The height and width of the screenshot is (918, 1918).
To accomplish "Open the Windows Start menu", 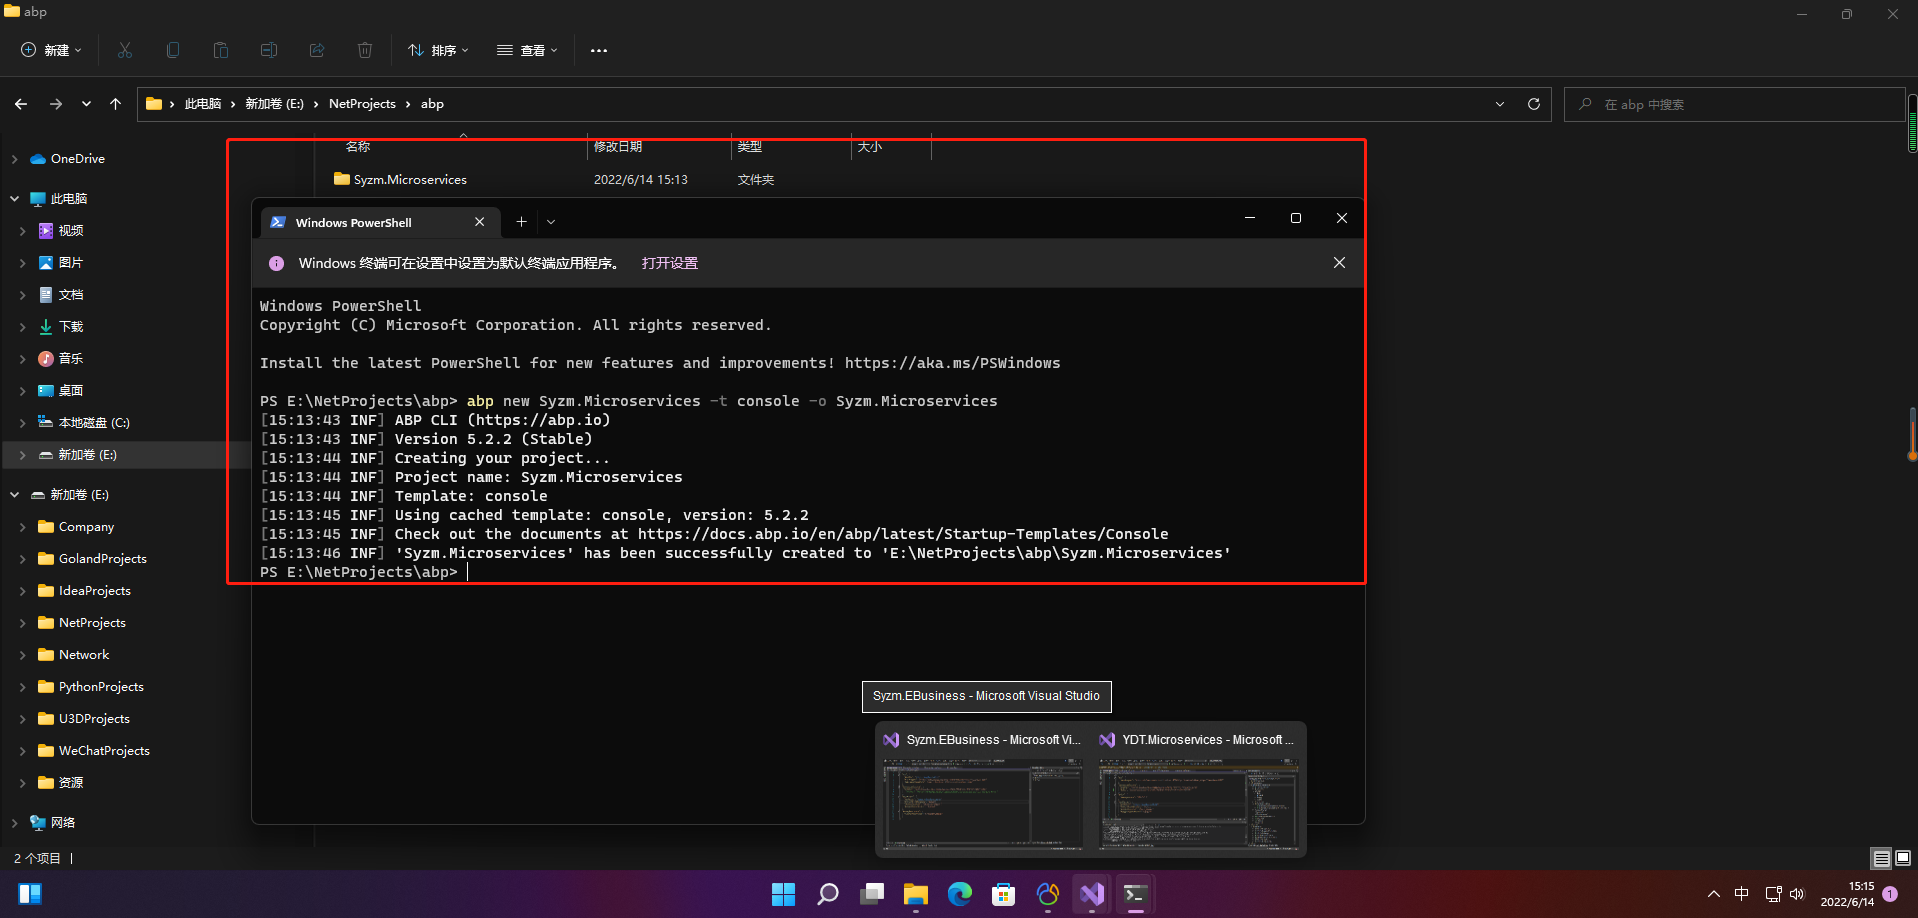I will pyautogui.click(x=784, y=894).
